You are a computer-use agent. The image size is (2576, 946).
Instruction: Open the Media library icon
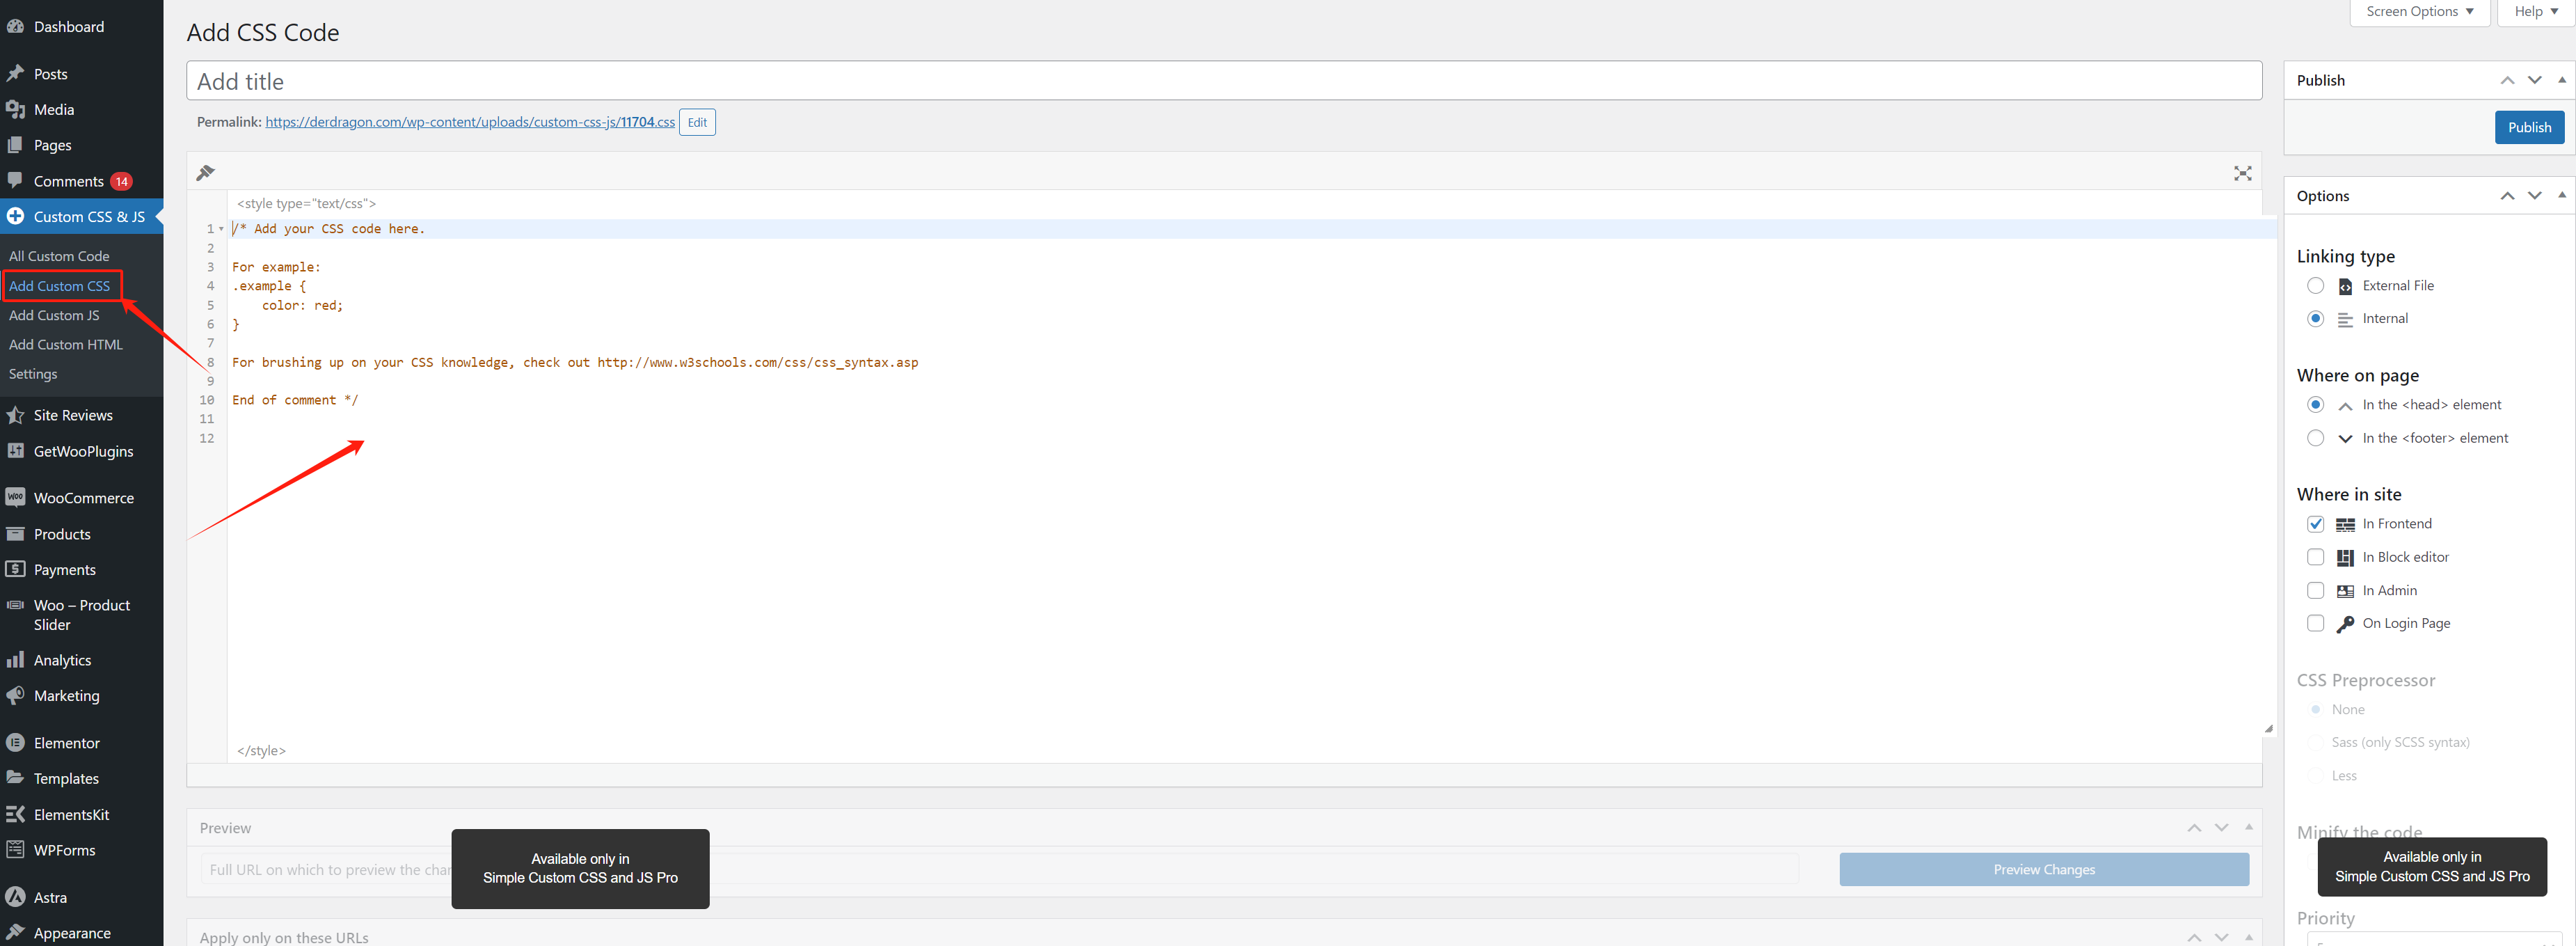pos(16,109)
